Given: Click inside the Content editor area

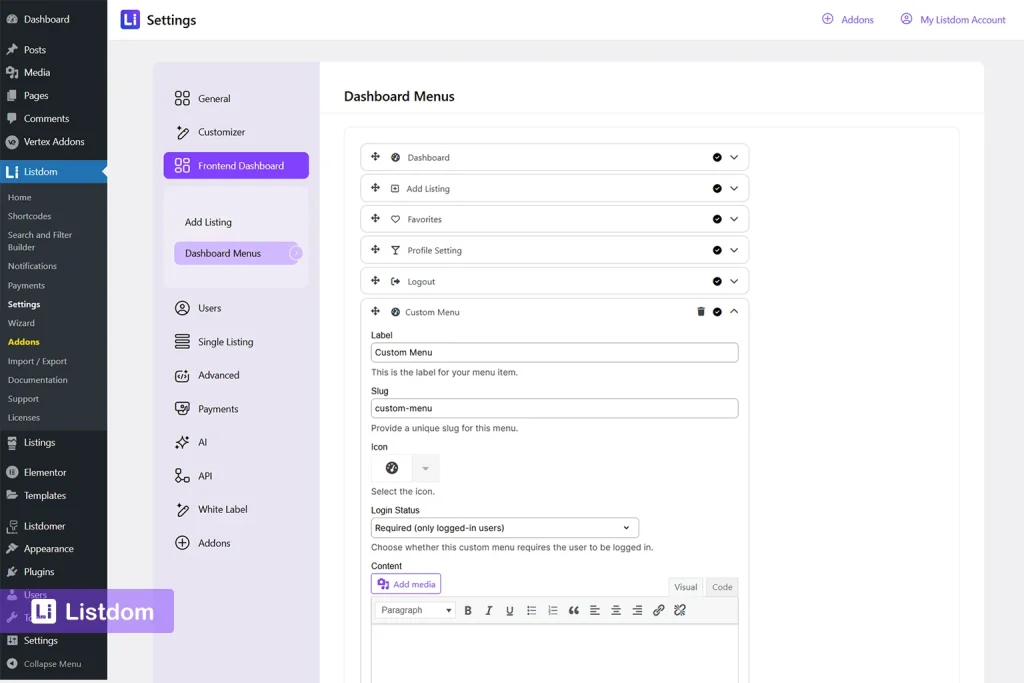Looking at the screenshot, I should 554,653.
